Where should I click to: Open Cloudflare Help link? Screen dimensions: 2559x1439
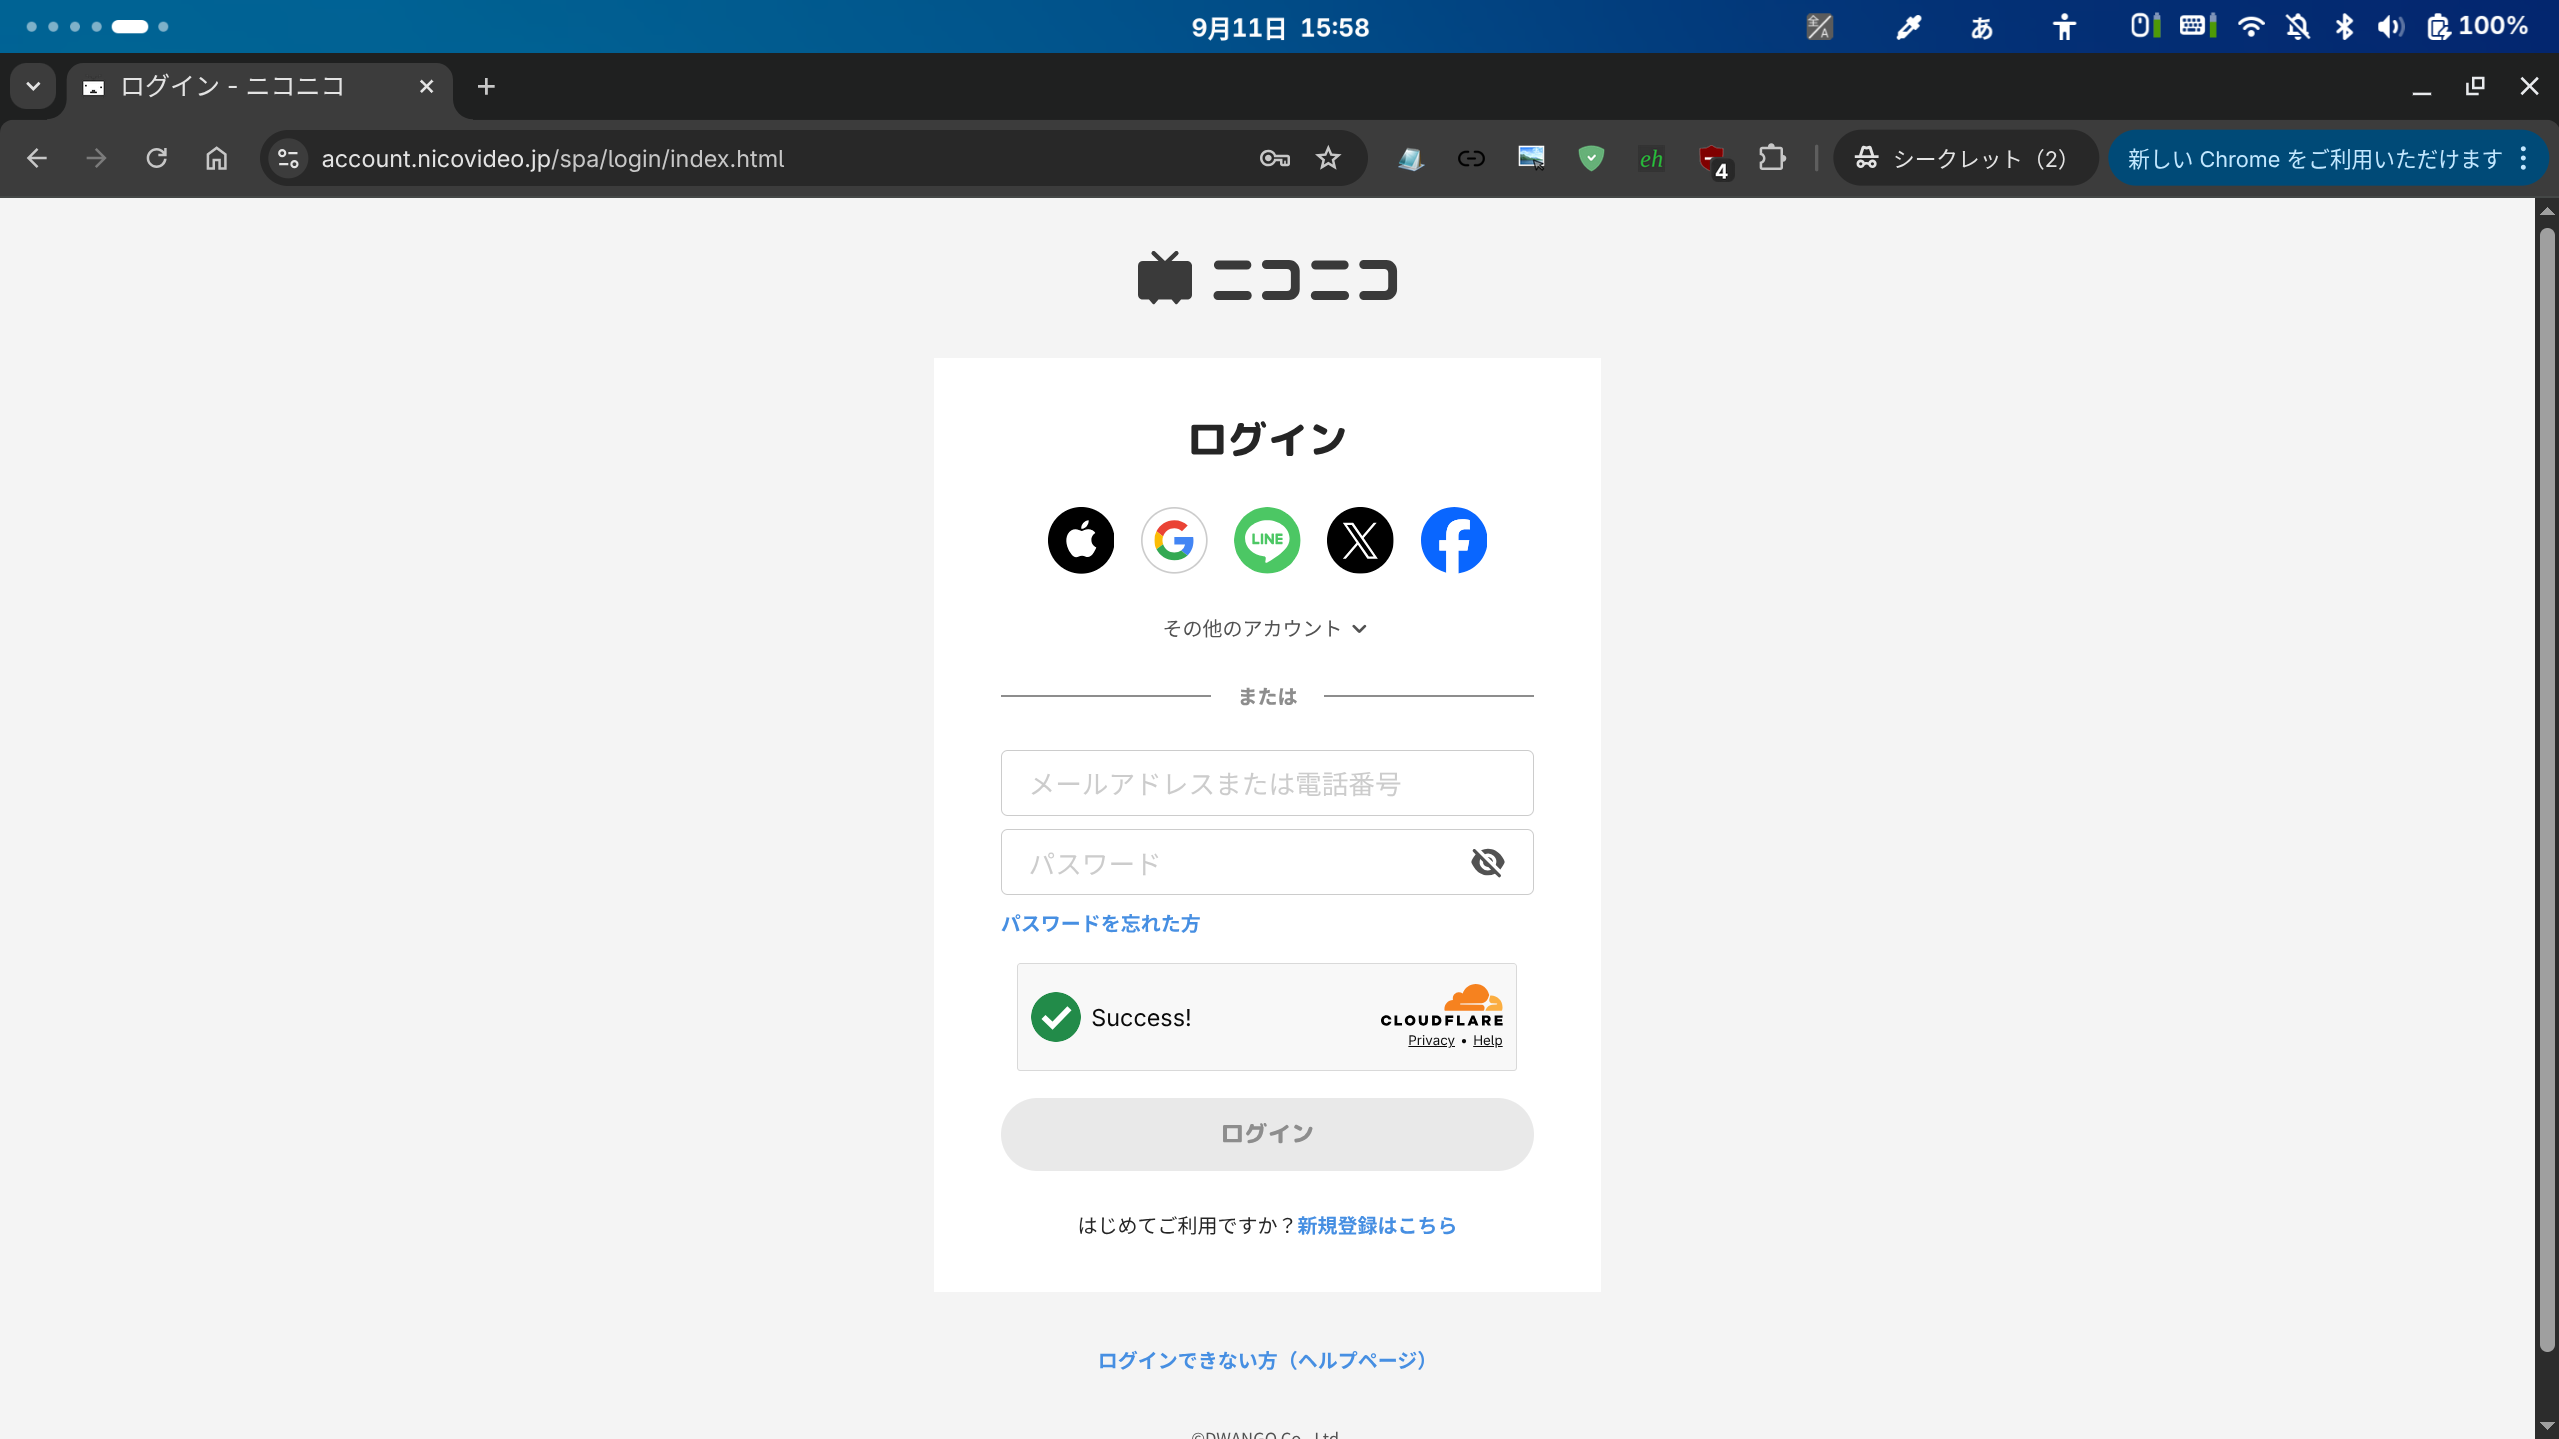tap(1487, 1040)
